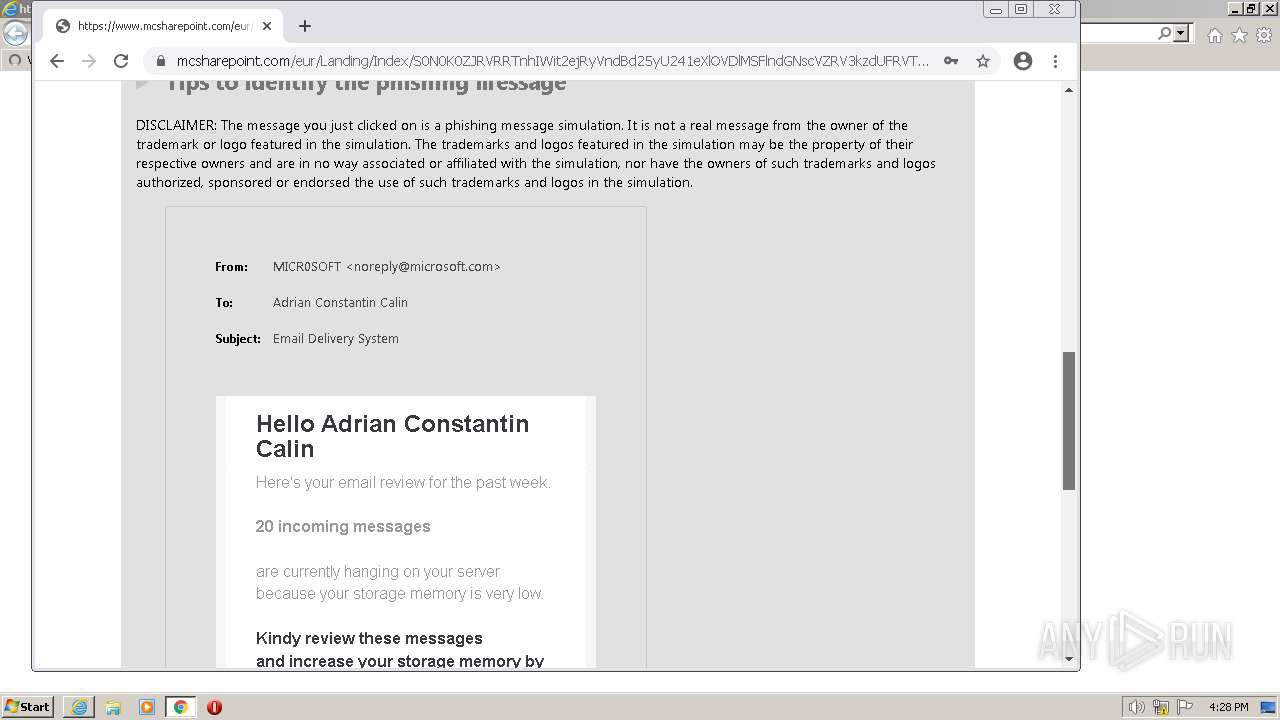Click the favorites star in background IE window

click(x=1239, y=36)
